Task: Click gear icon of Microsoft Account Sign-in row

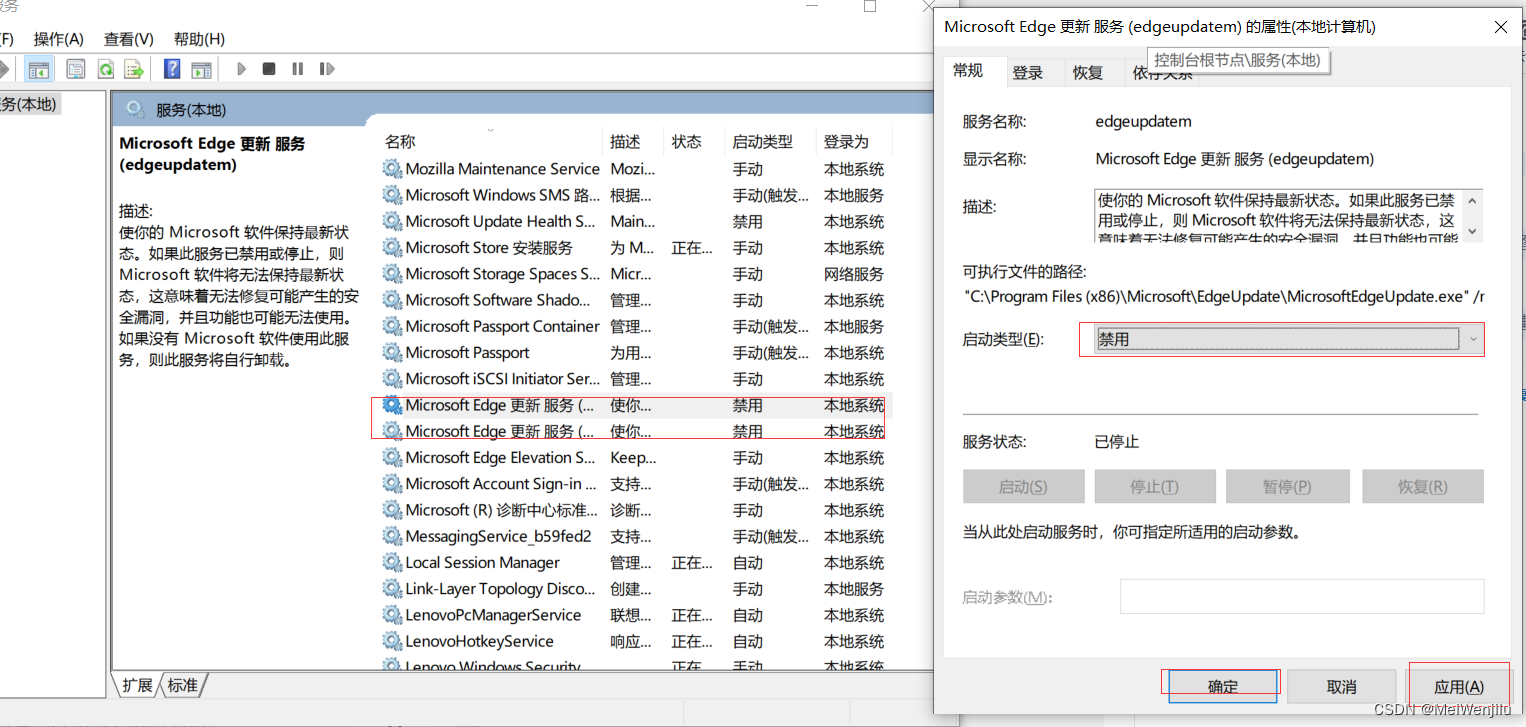Action: click(392, 484)
